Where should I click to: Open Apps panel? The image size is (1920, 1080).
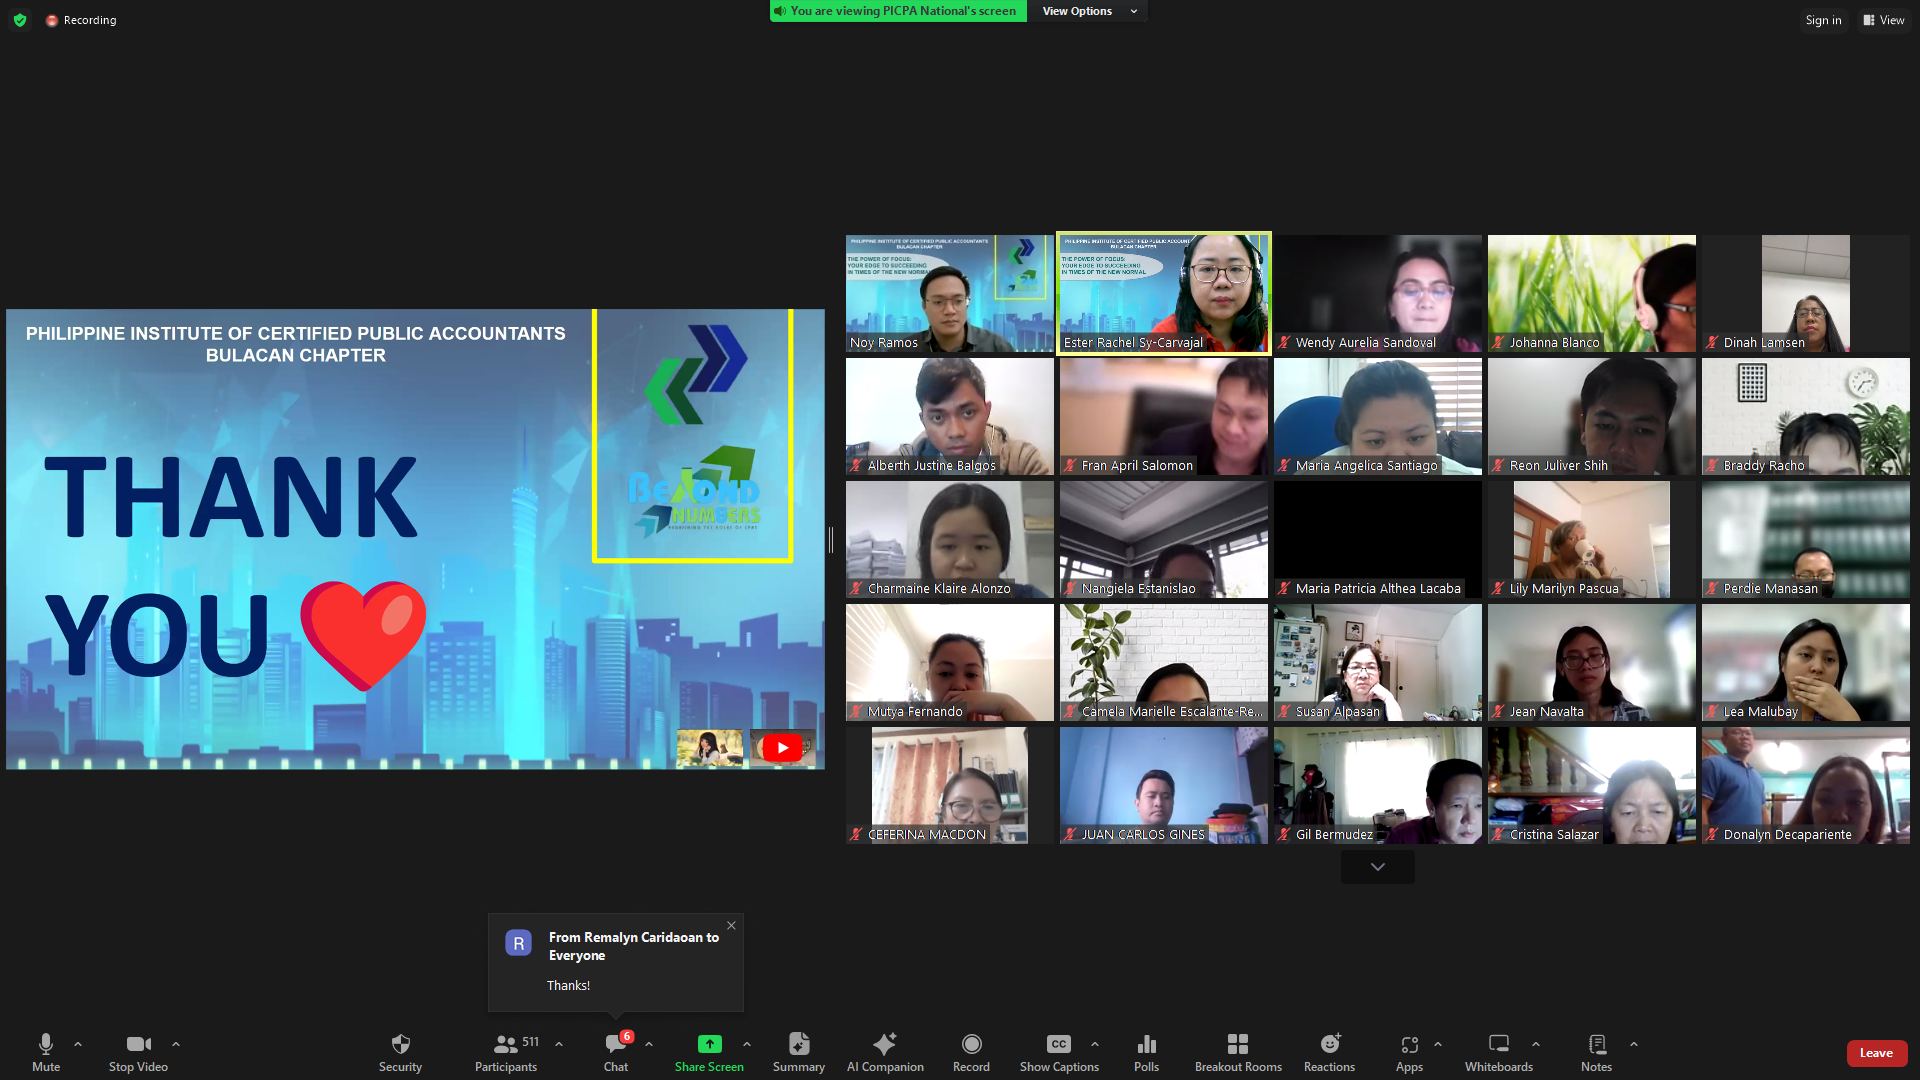1409,1053
